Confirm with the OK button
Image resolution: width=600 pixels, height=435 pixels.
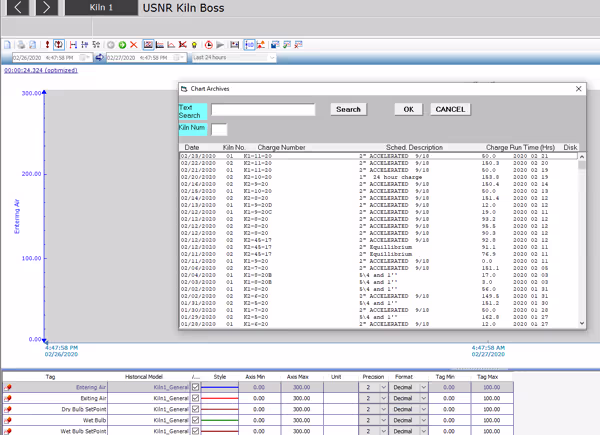tap(409, 109)
